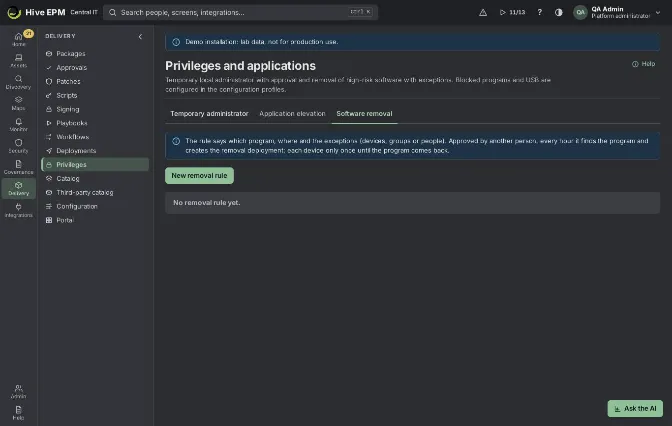Click the Ask the AI button
Screen dimensions: 672x426
[635, 408]
